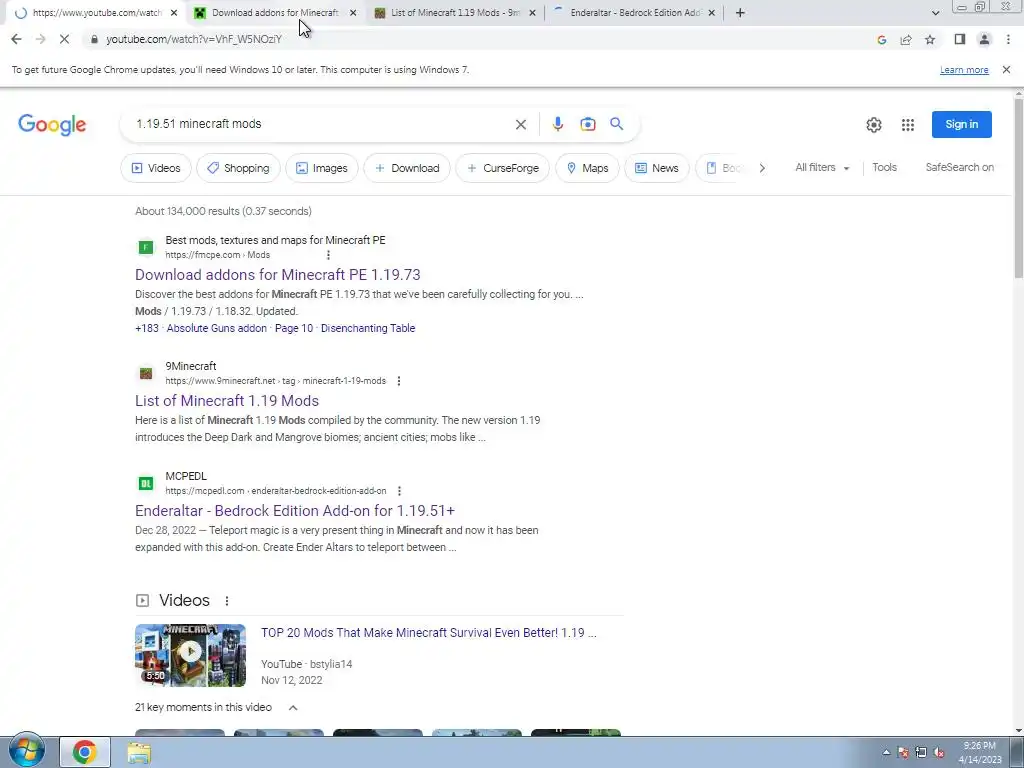
Task: Focus the Google search input field
Action: (320, 124)
